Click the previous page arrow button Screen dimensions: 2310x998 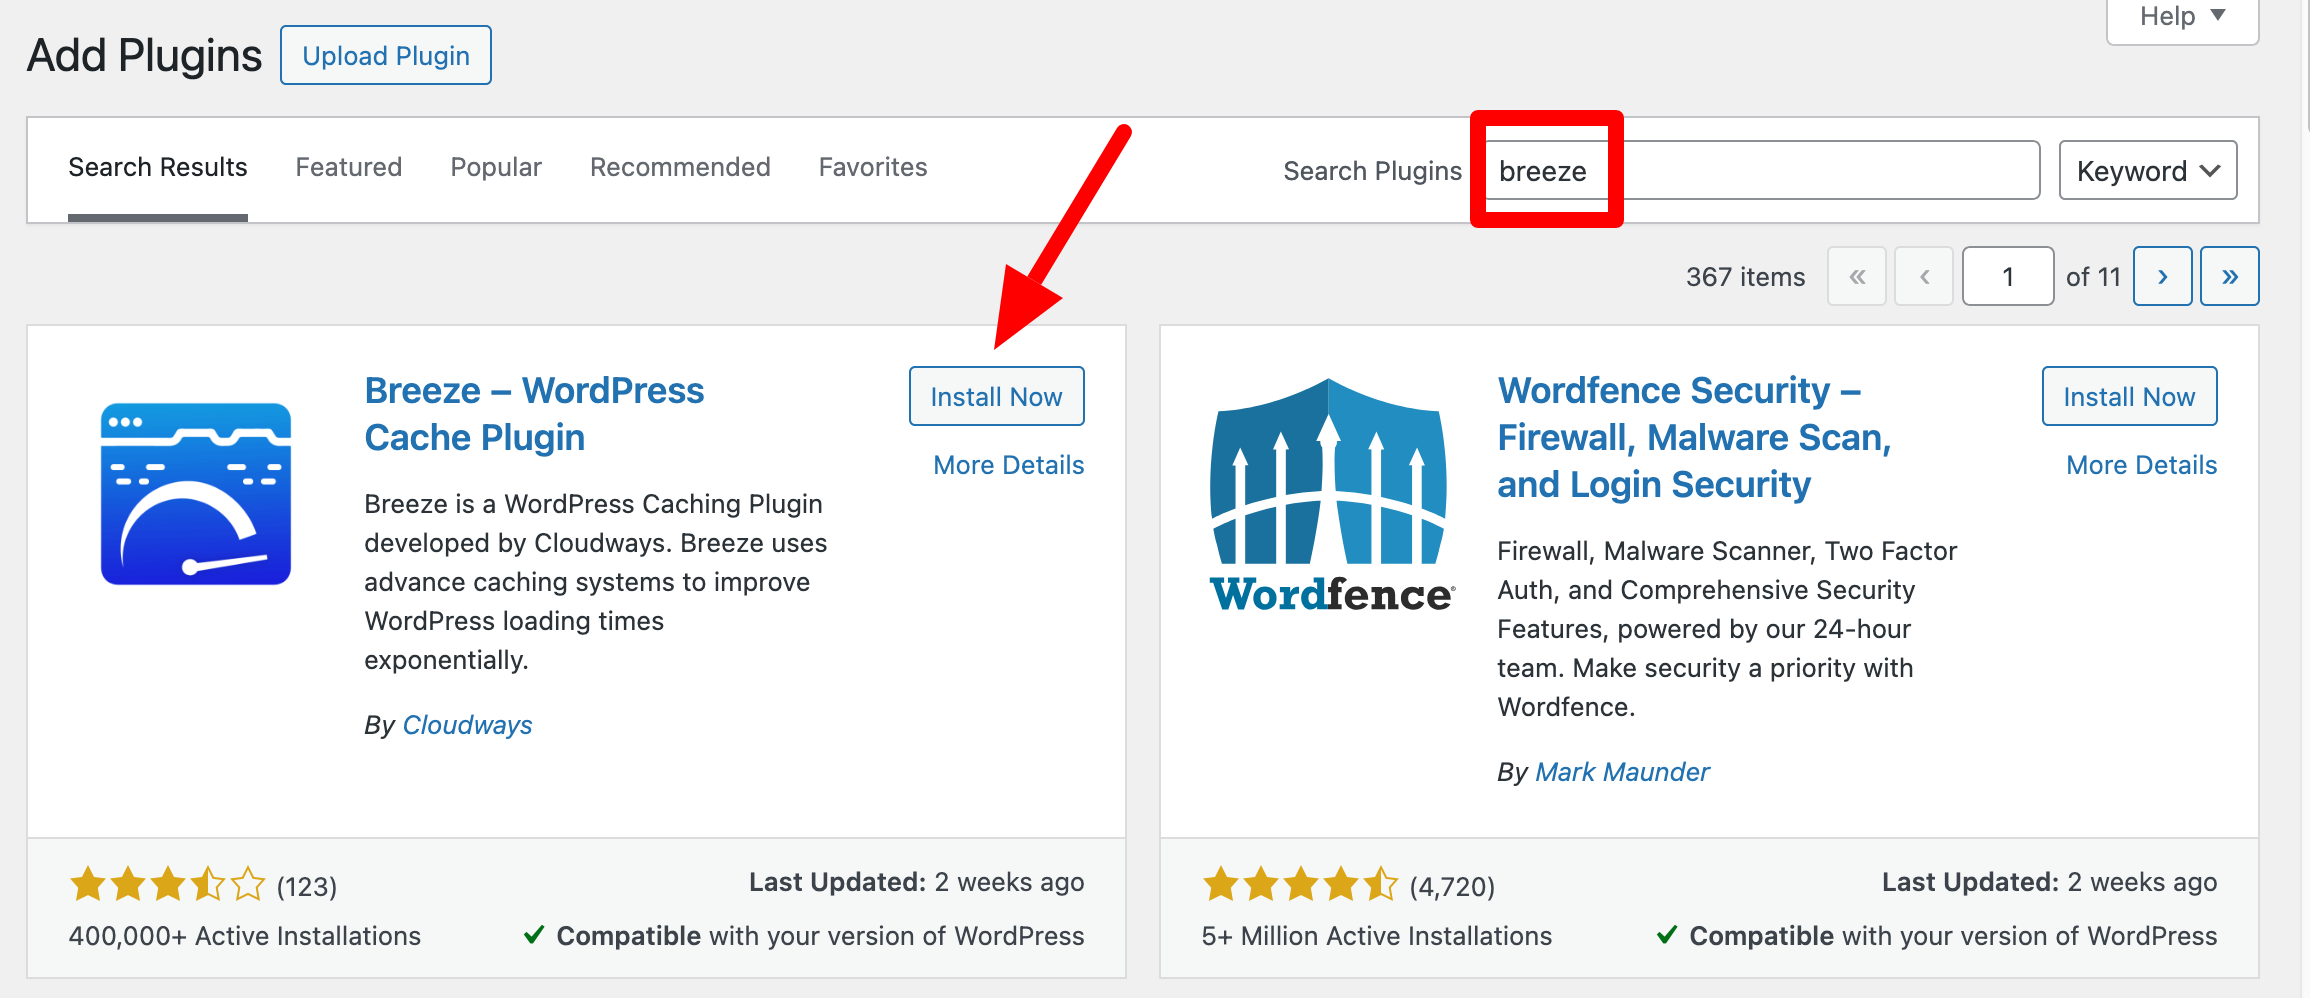(1924, 276)
